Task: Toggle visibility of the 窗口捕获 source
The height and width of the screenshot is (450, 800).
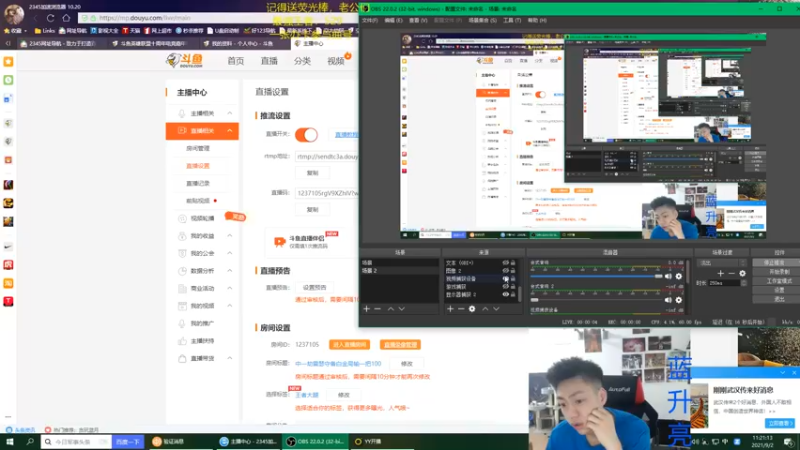Action: [x=505, y=286]
